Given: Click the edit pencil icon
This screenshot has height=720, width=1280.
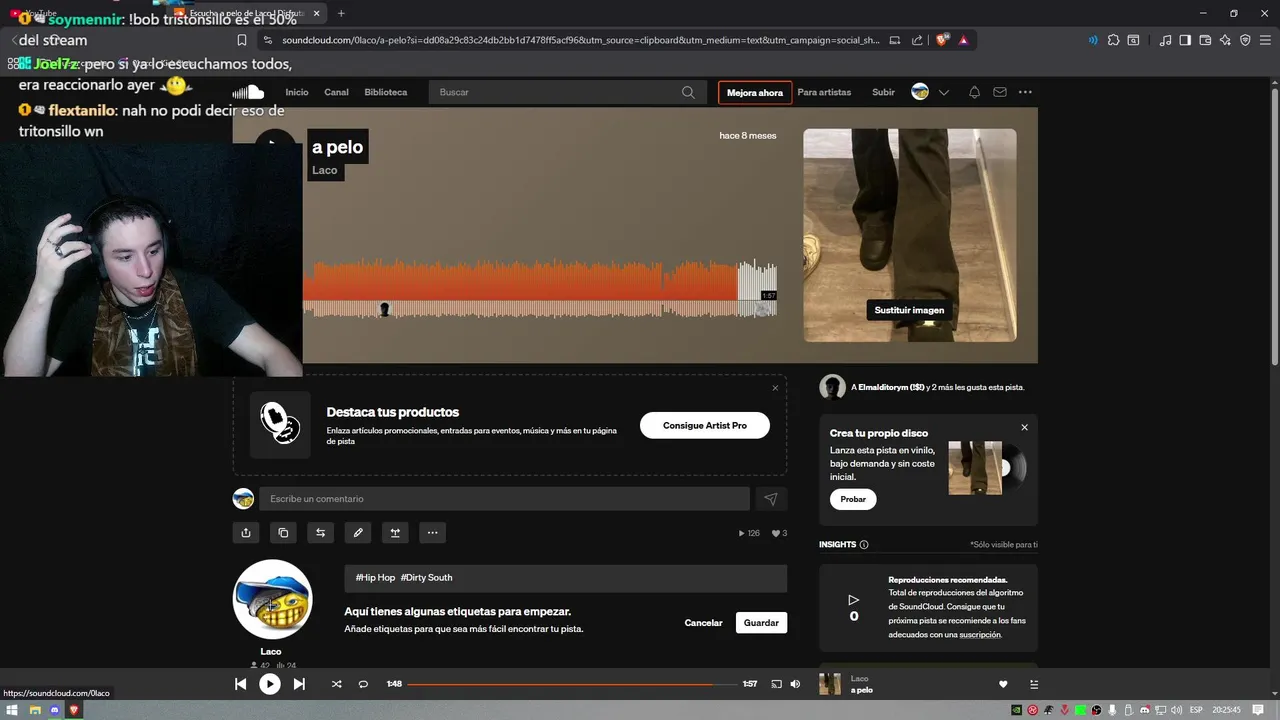Looking at the screenshot, I should point(358,533).
